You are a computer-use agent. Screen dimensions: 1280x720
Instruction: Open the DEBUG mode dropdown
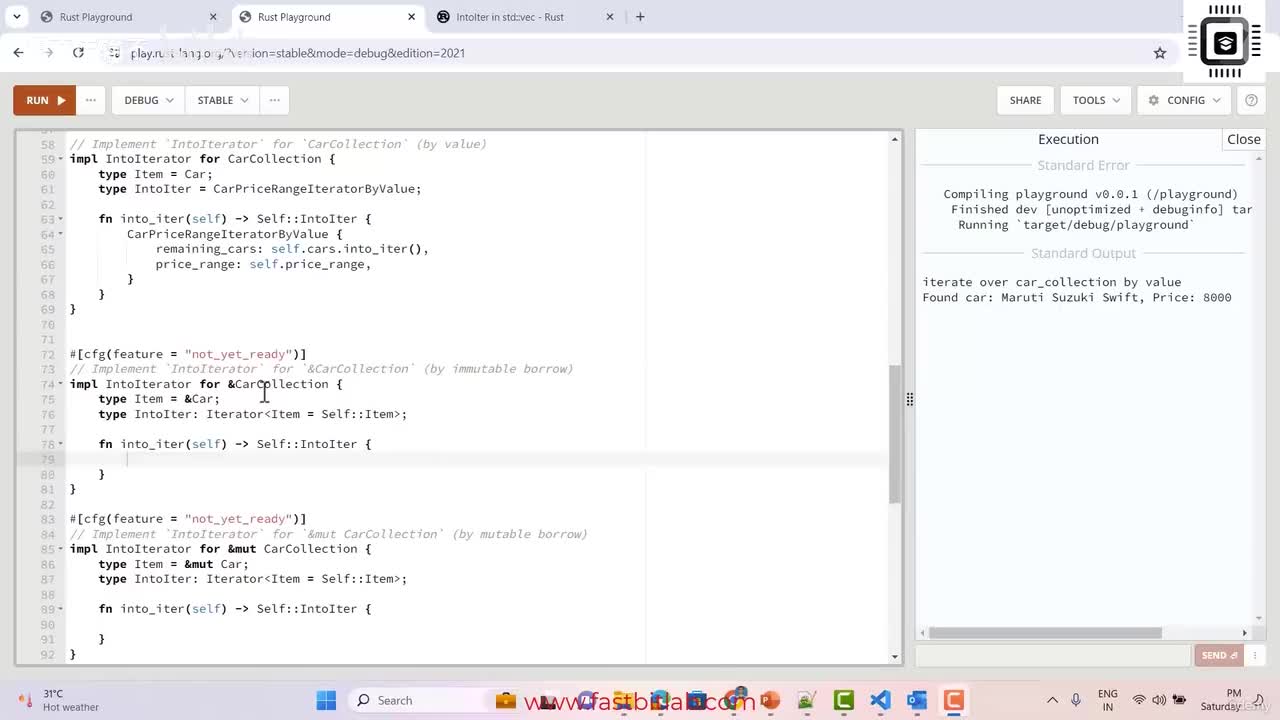(x=149, y=100)
